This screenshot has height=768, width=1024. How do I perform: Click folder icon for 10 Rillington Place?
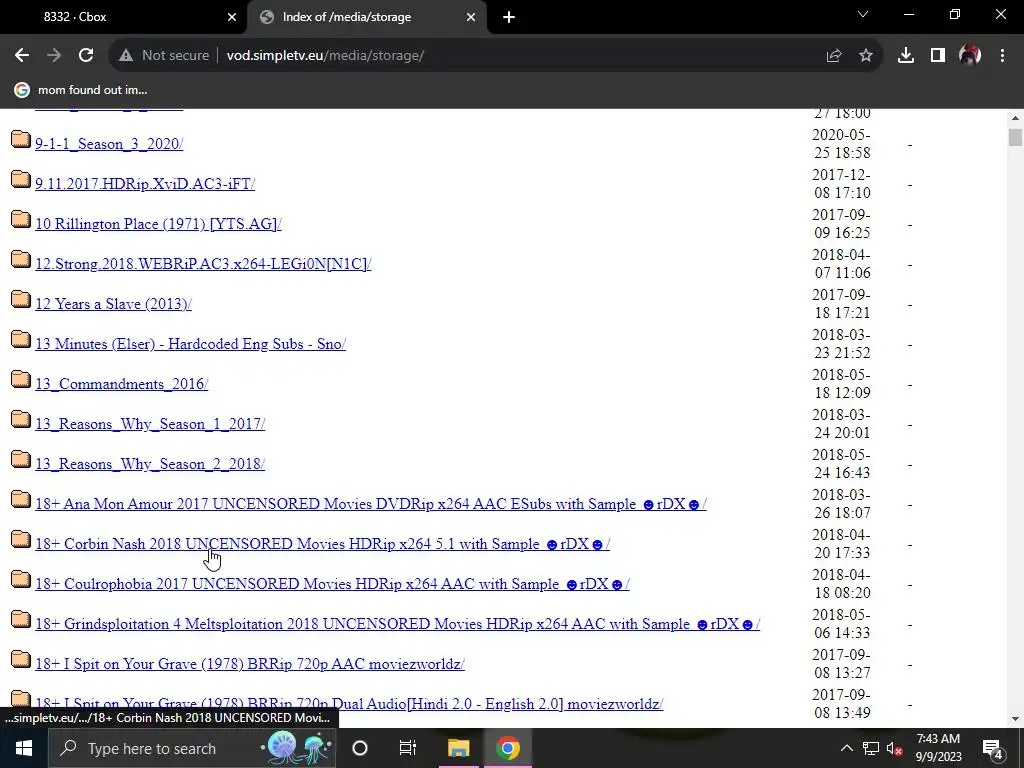[x=21, y=219]
